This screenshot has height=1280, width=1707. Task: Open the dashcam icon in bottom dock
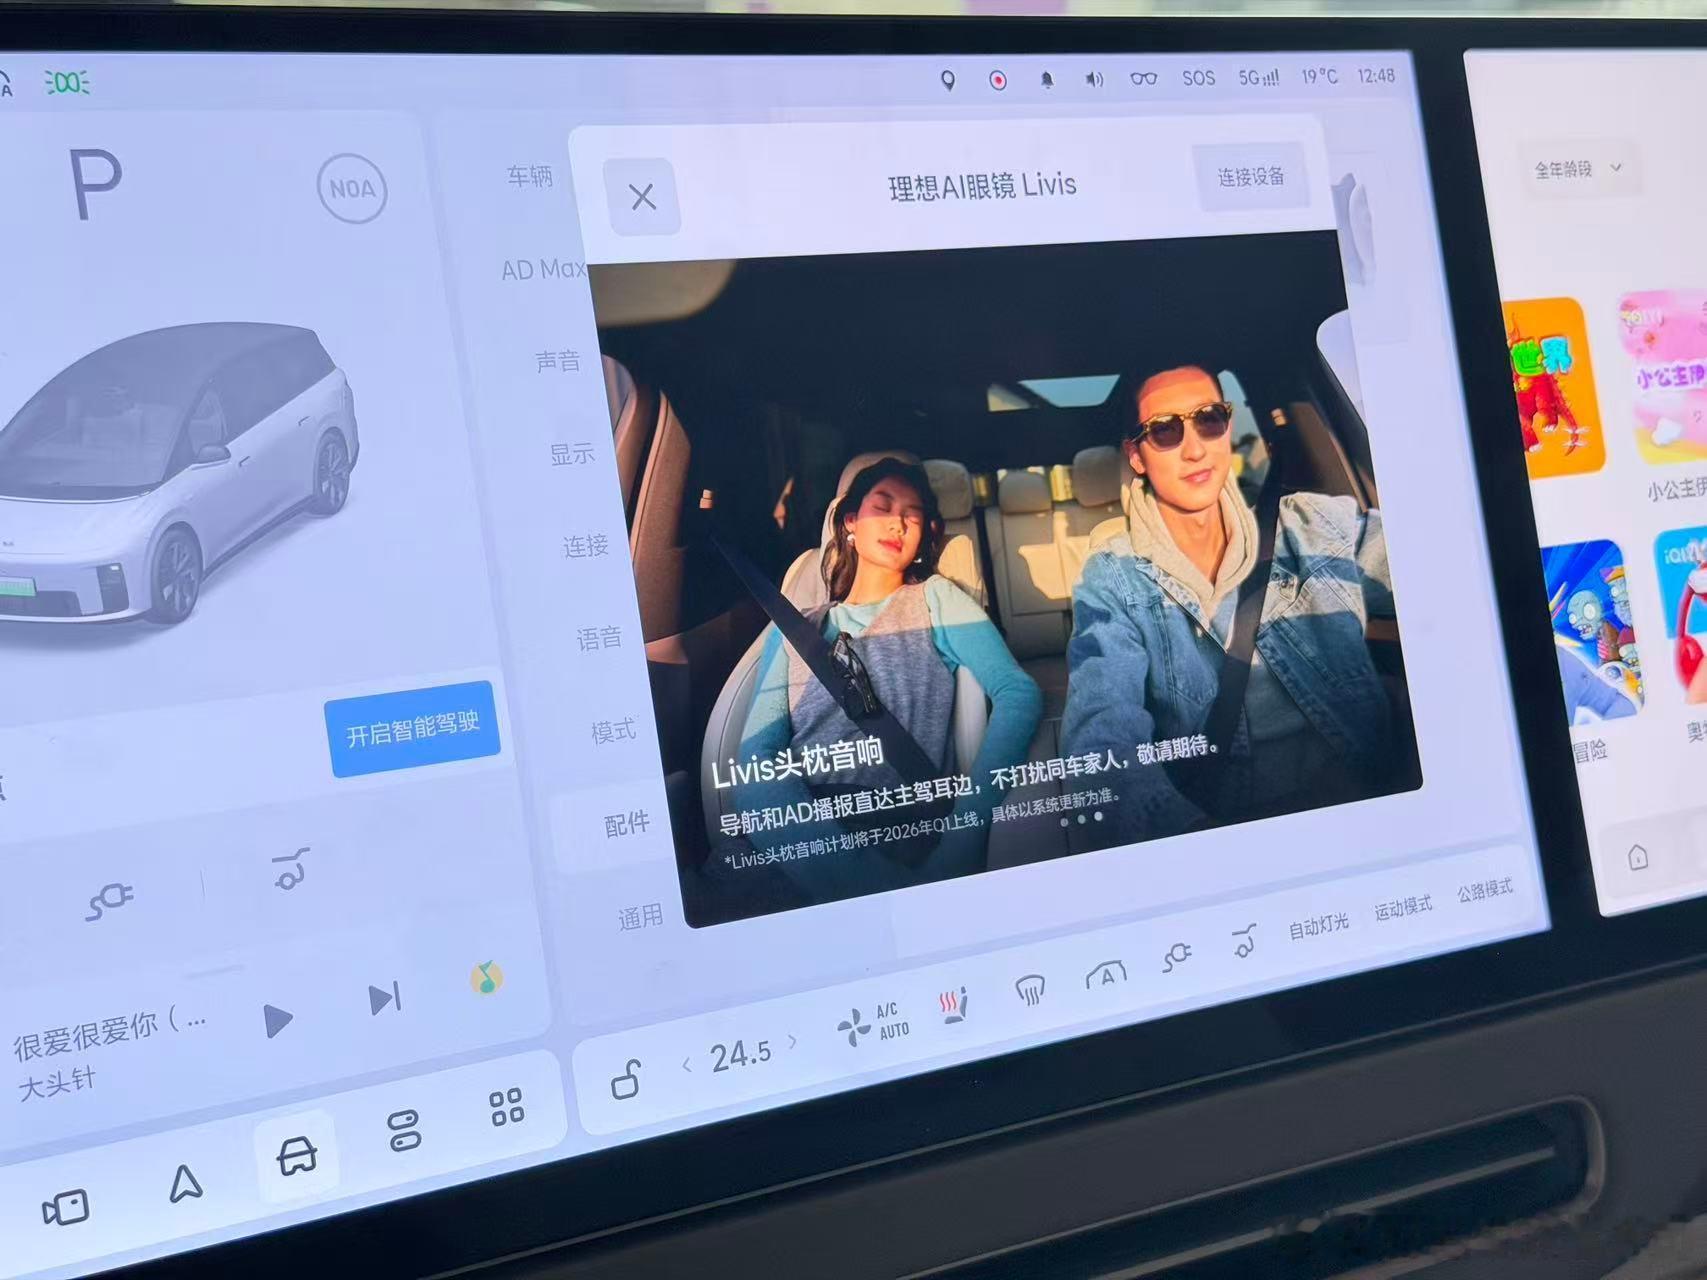tap(66, 1208)
